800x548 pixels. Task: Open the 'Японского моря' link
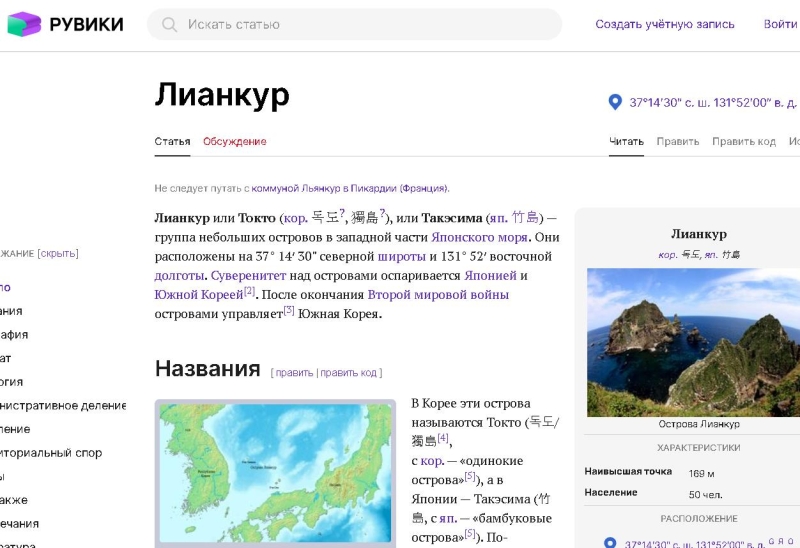tap(479, 237)
